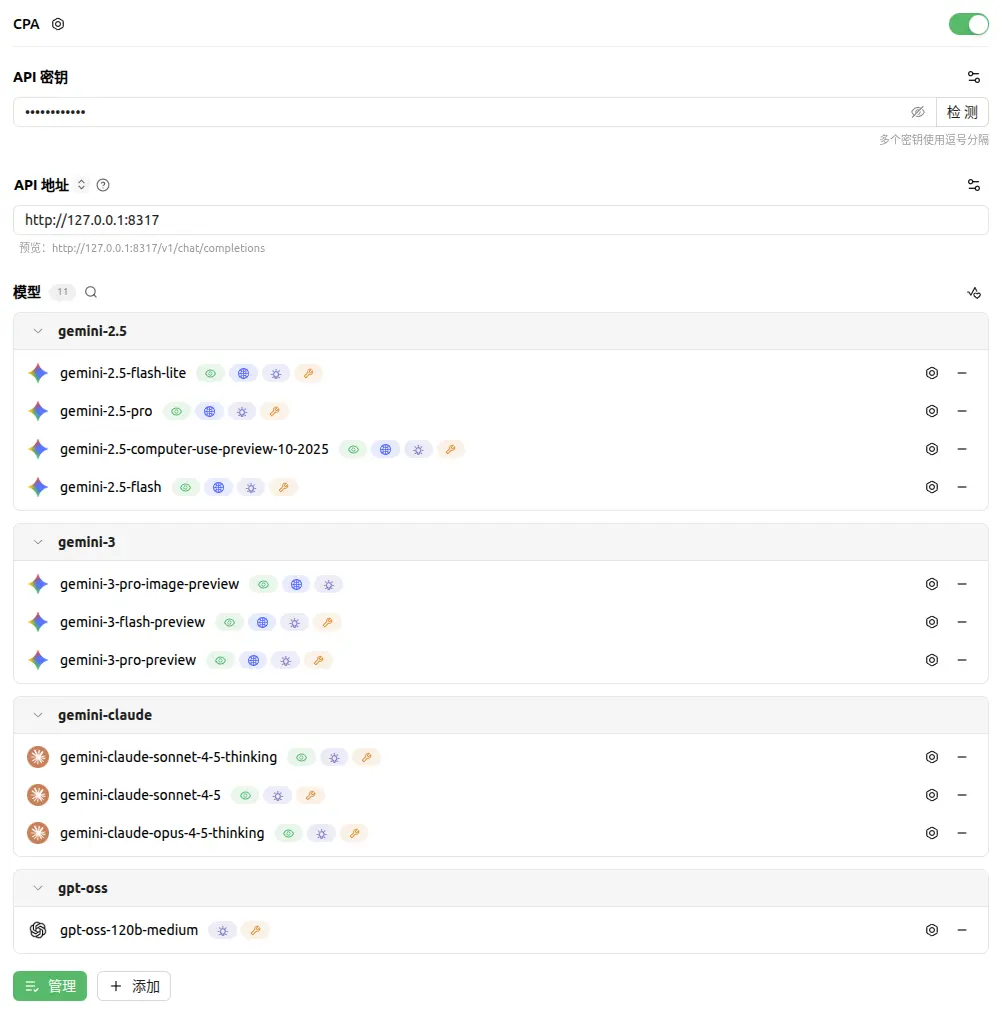This screenshot has height=1012, width=999.
Task: Remove gemini-2.5-flash model
Action: pyautogui.click(x=962, y=487)
